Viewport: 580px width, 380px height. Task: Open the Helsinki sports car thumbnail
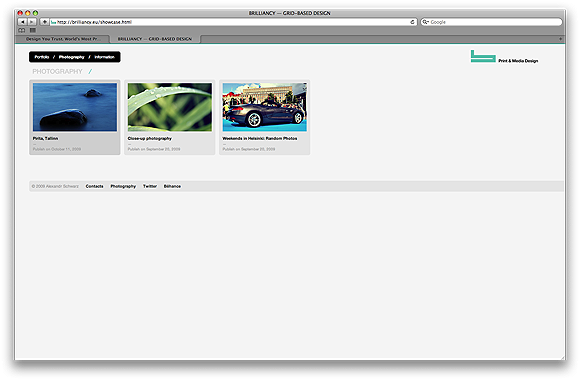click(x=264, y=107)
